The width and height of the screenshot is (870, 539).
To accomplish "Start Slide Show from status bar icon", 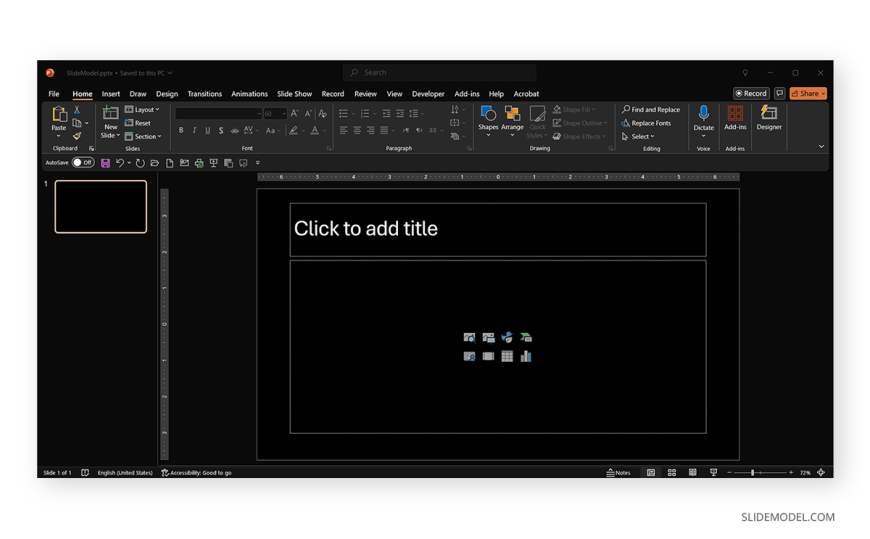I will pos(714,472).
